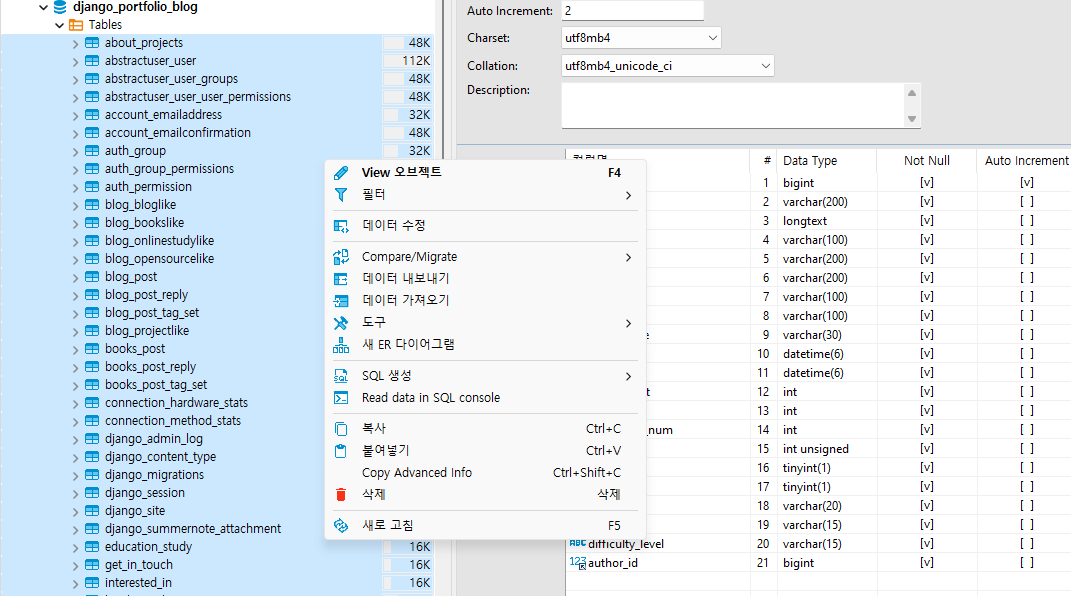
Task: Click the Tables folder icon
Action: (x=76, y=25)
